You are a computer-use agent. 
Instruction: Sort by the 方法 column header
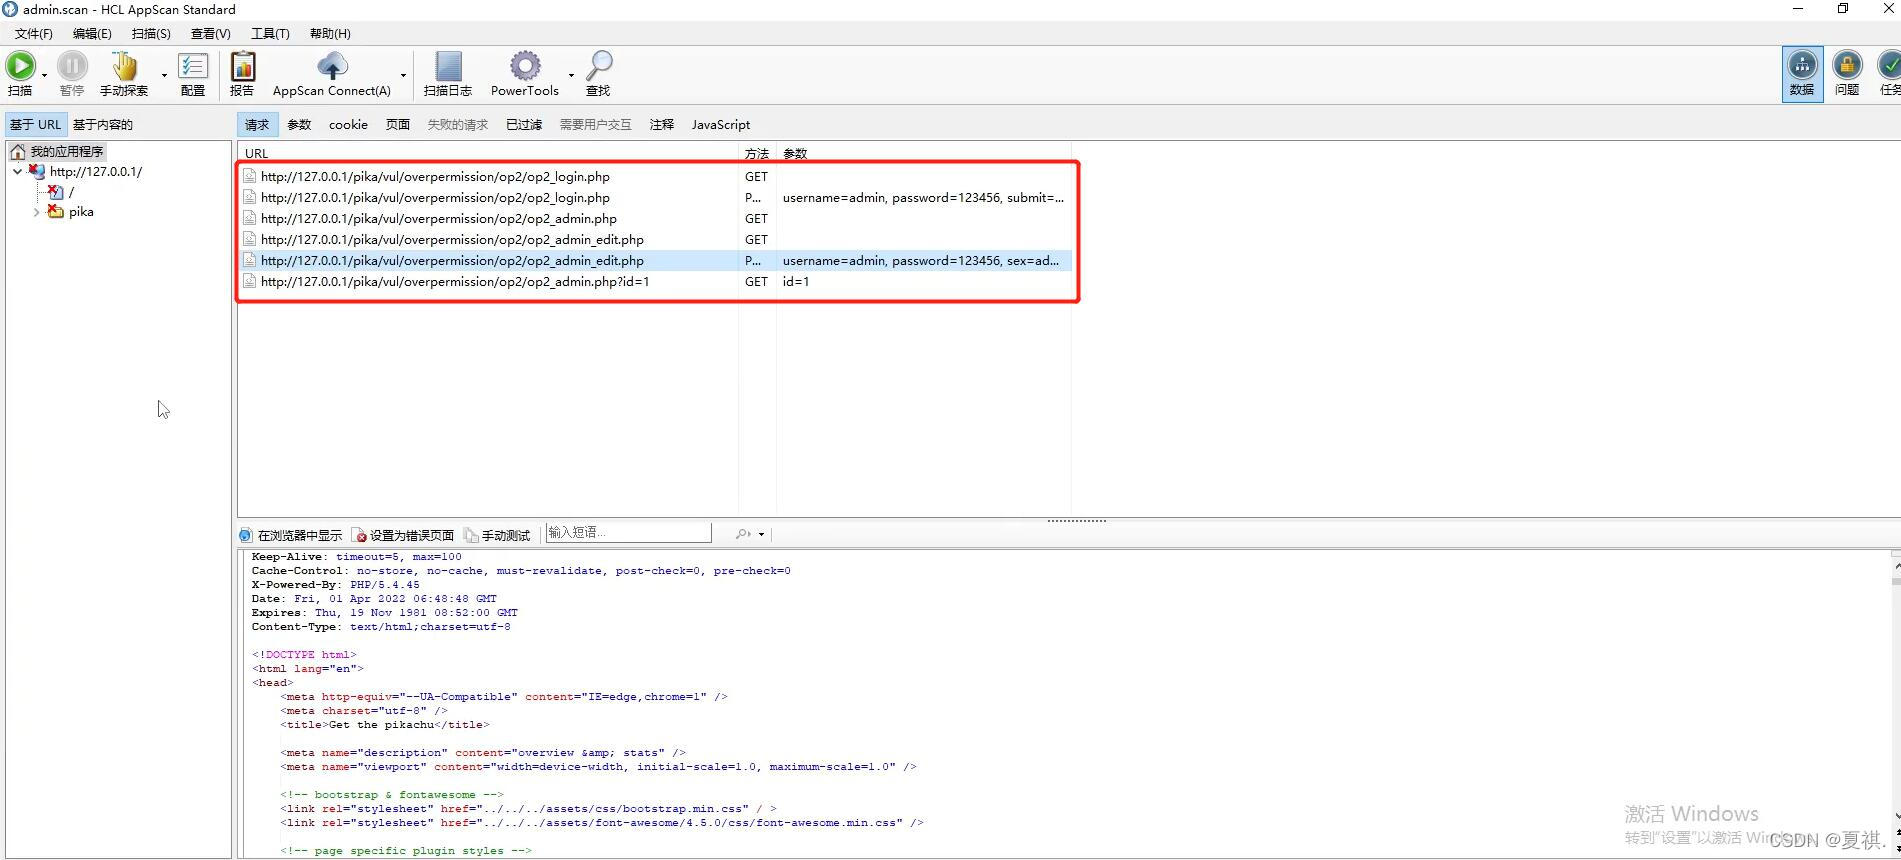757,153
